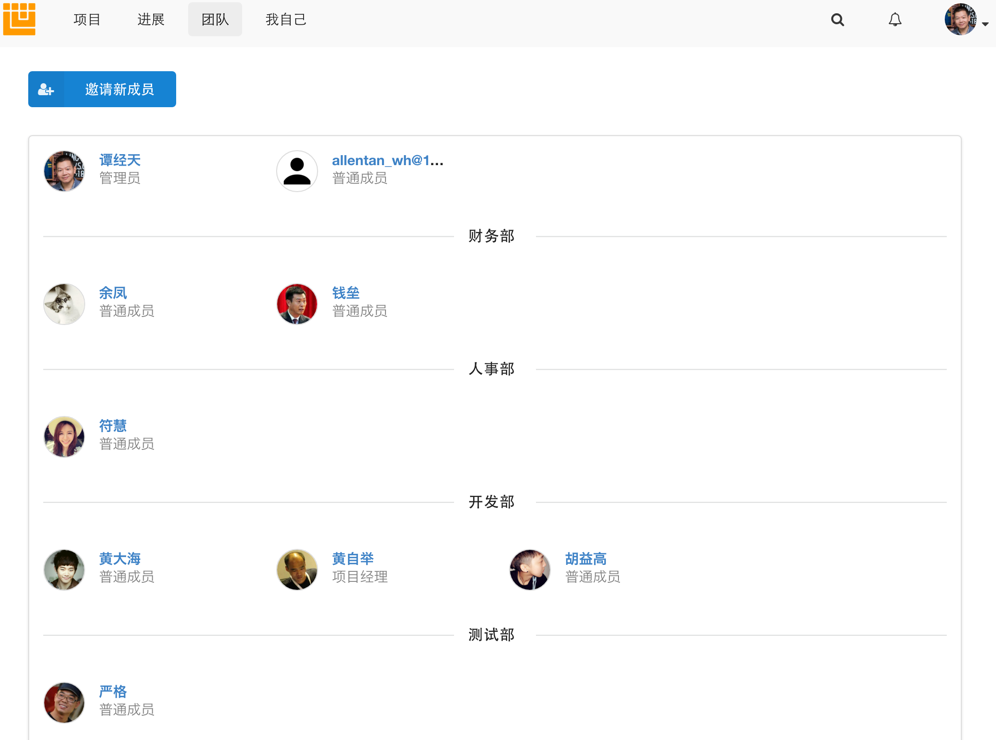This screenshot has height=740, width=996.
Task: Select the 团队 navigation item
Action: point(215,19)
